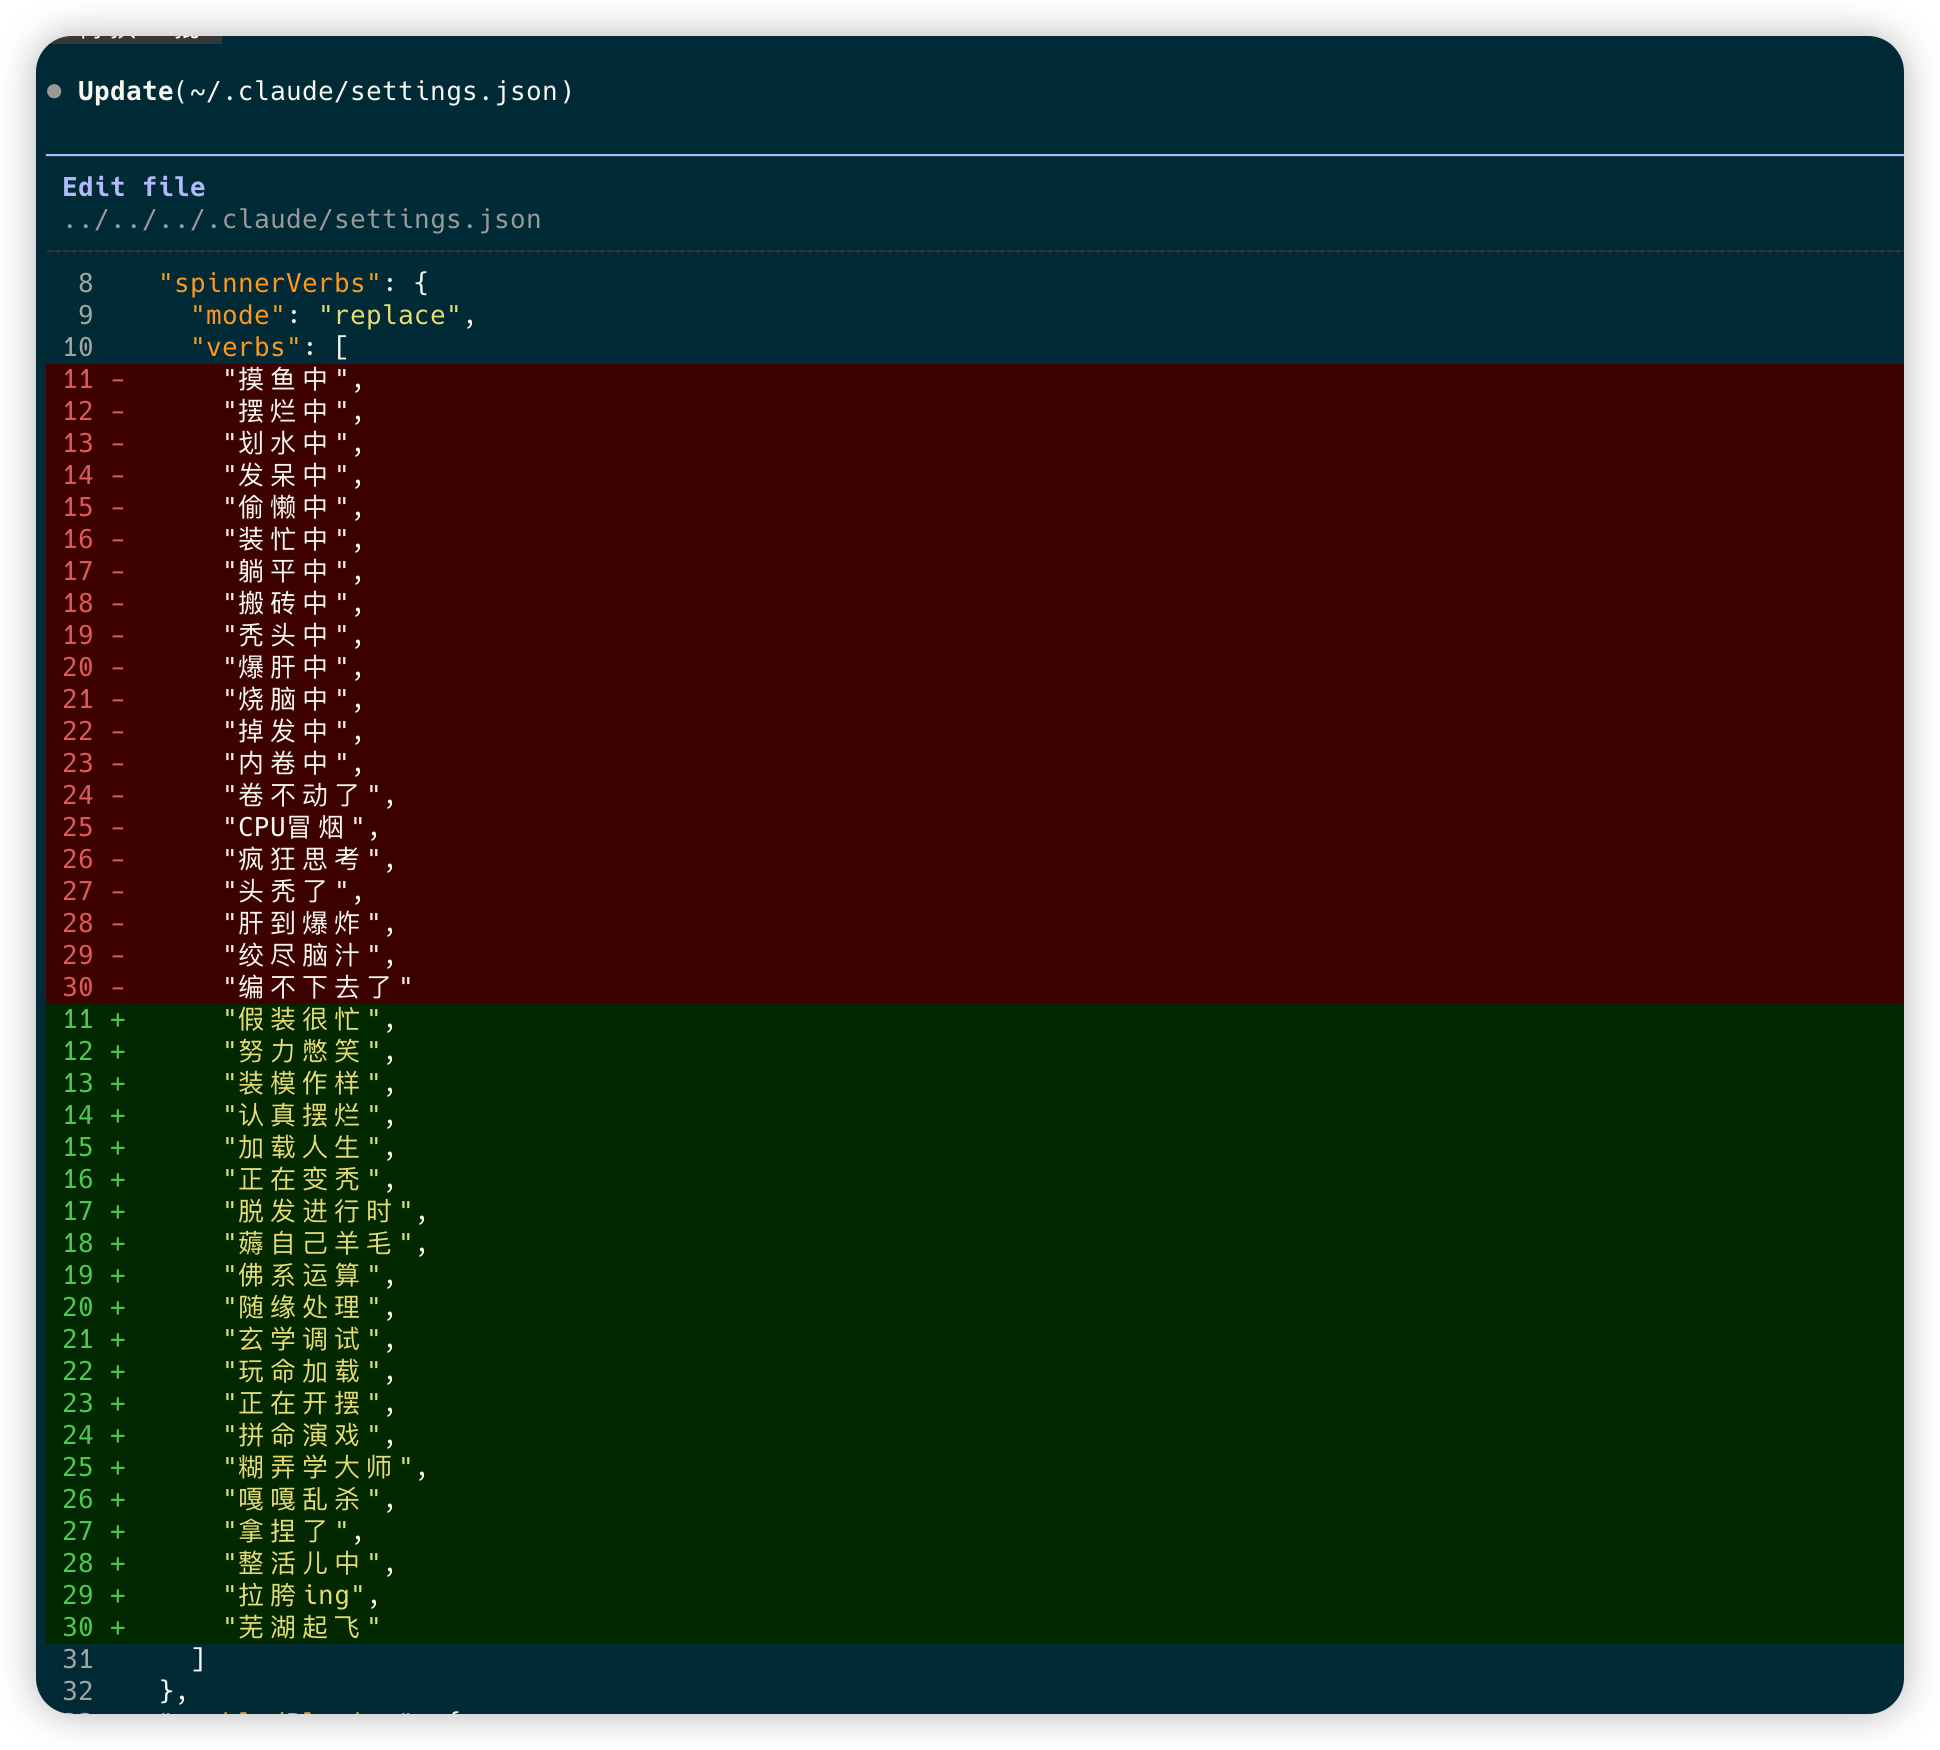Click removed entry "CPU冒烟"

tap(294, 827)
